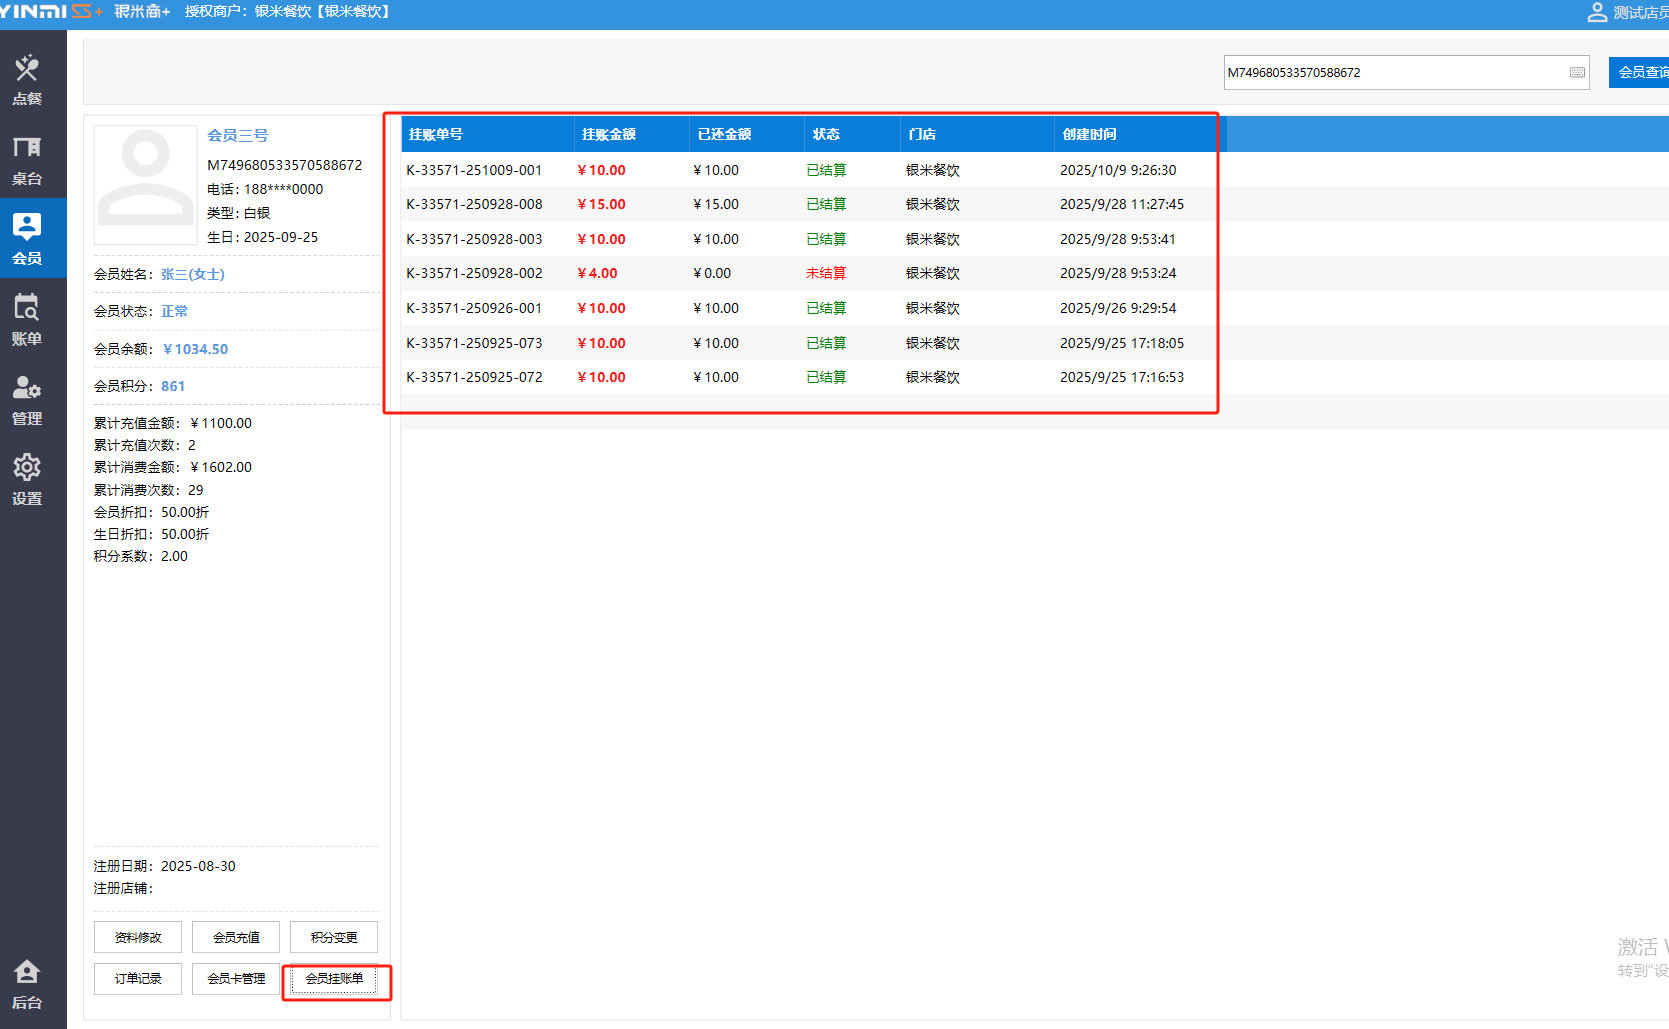Open 会员卡管理 card management

[236, 979]
